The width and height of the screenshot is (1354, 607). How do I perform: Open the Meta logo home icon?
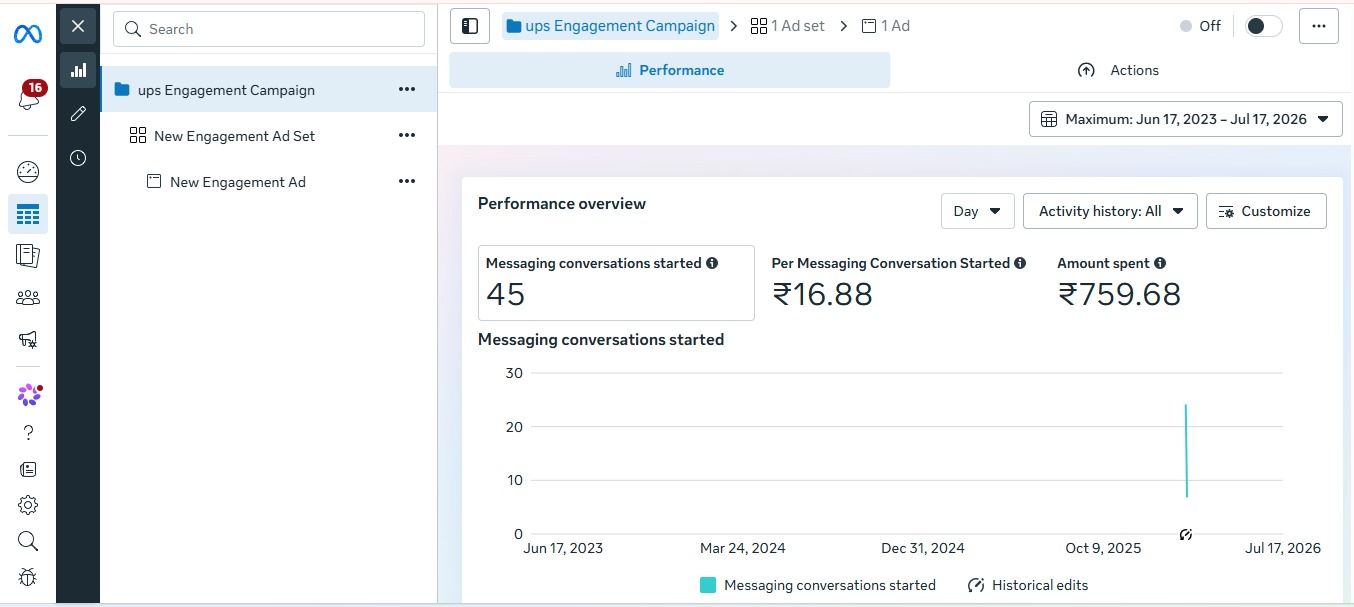click(x=28, y=35)
